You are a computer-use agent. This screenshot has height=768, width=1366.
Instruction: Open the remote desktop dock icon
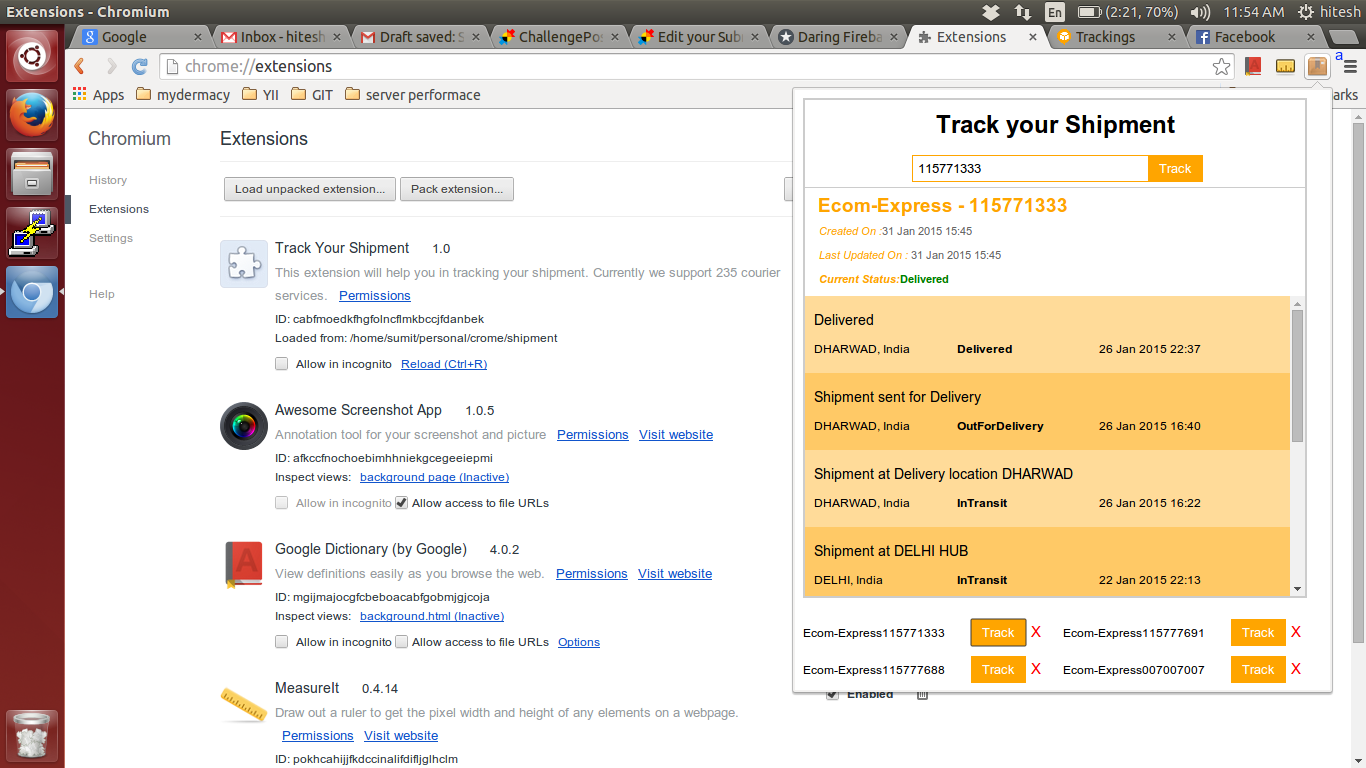(32, 232)
